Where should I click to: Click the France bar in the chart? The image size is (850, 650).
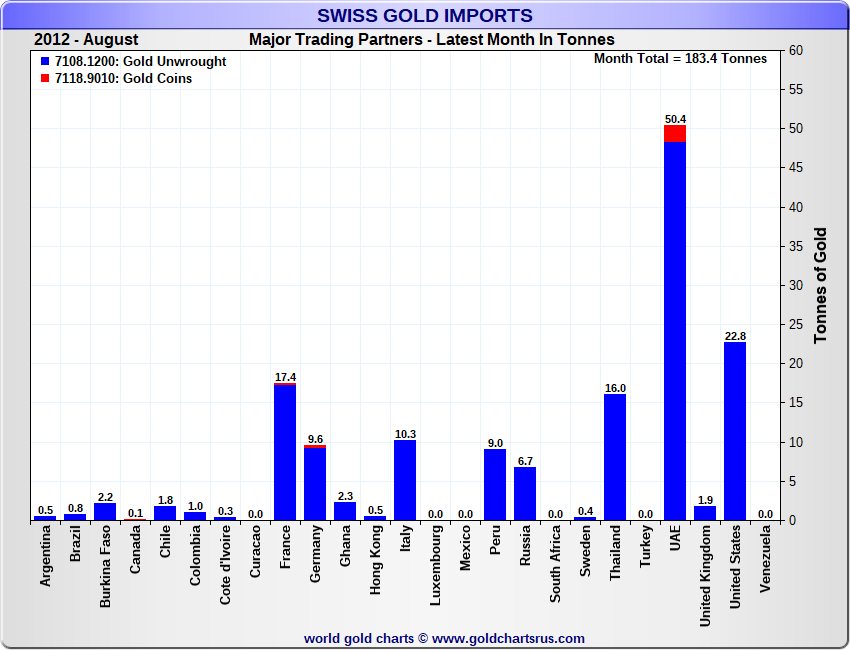pyautogui.click(x=285, y=452)
